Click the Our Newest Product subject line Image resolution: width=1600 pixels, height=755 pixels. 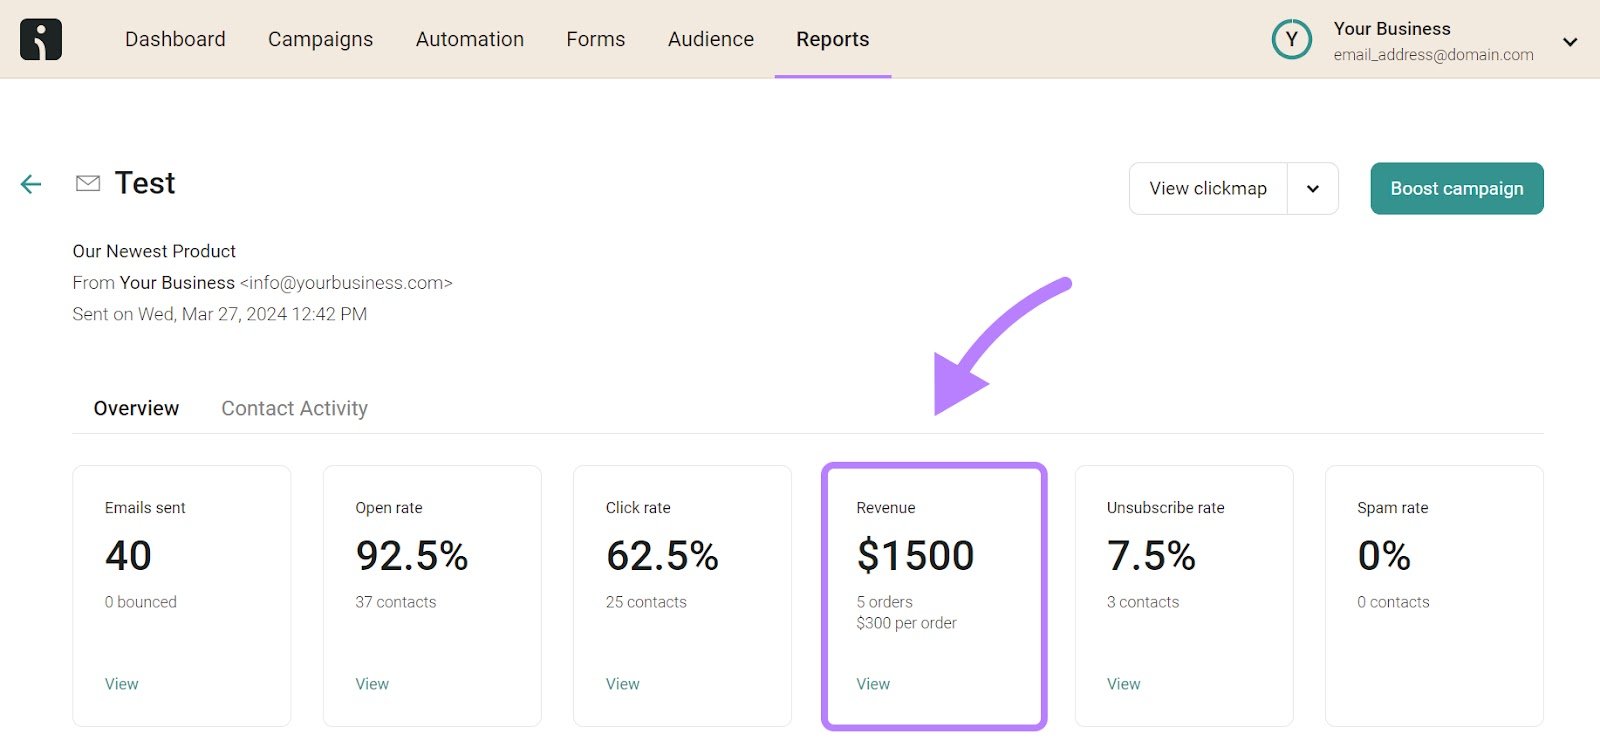coord(154,251)
